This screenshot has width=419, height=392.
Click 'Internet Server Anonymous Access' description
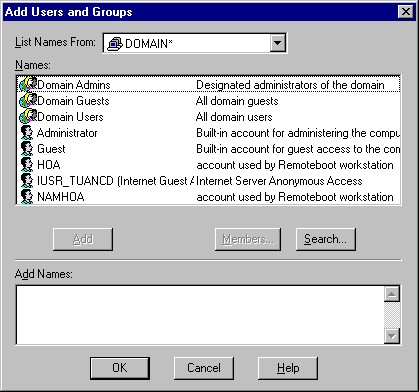tap(279, 181)
